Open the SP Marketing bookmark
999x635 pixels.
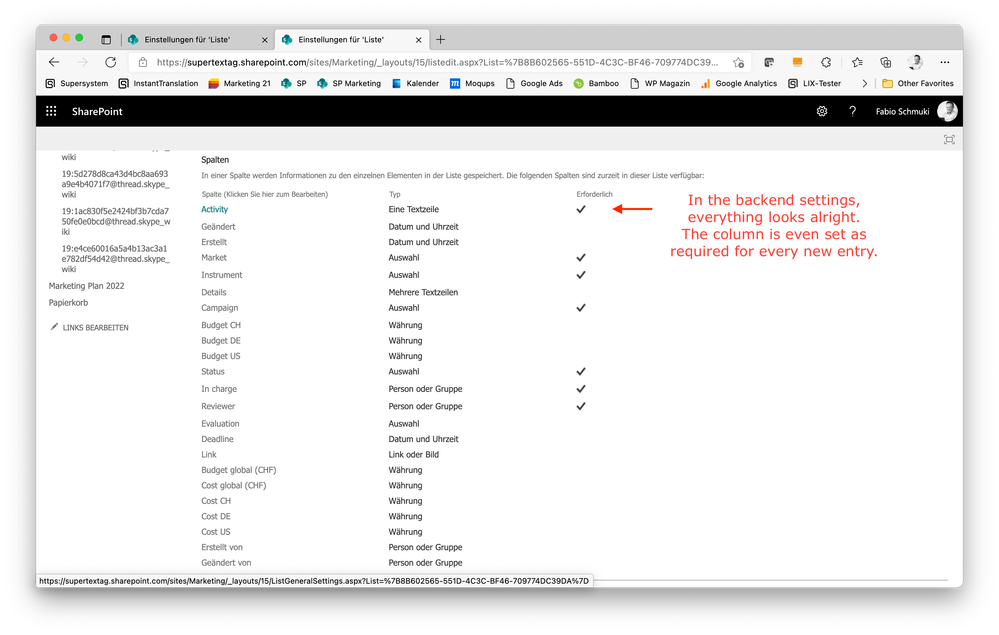click(x=349, y=83)
